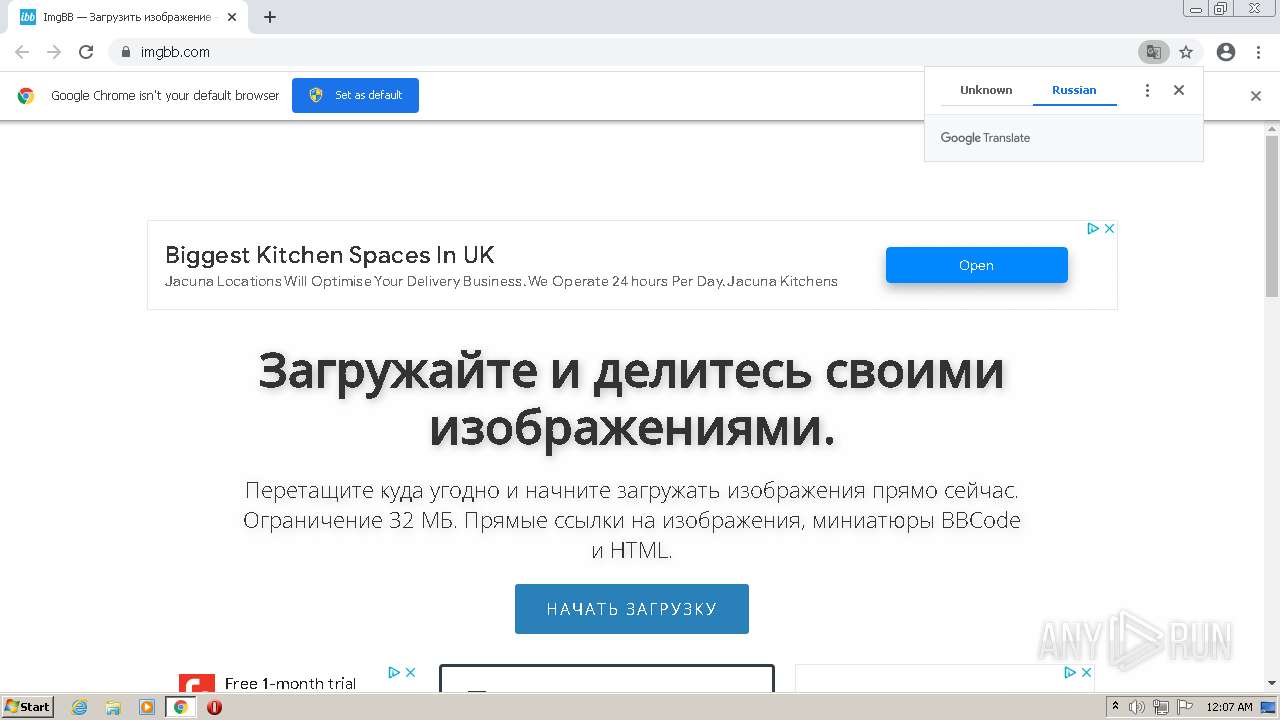Screen dimensions: 1280x720
Task: Click AdChoices icon on top banner ad
Action: (1094, 229)
